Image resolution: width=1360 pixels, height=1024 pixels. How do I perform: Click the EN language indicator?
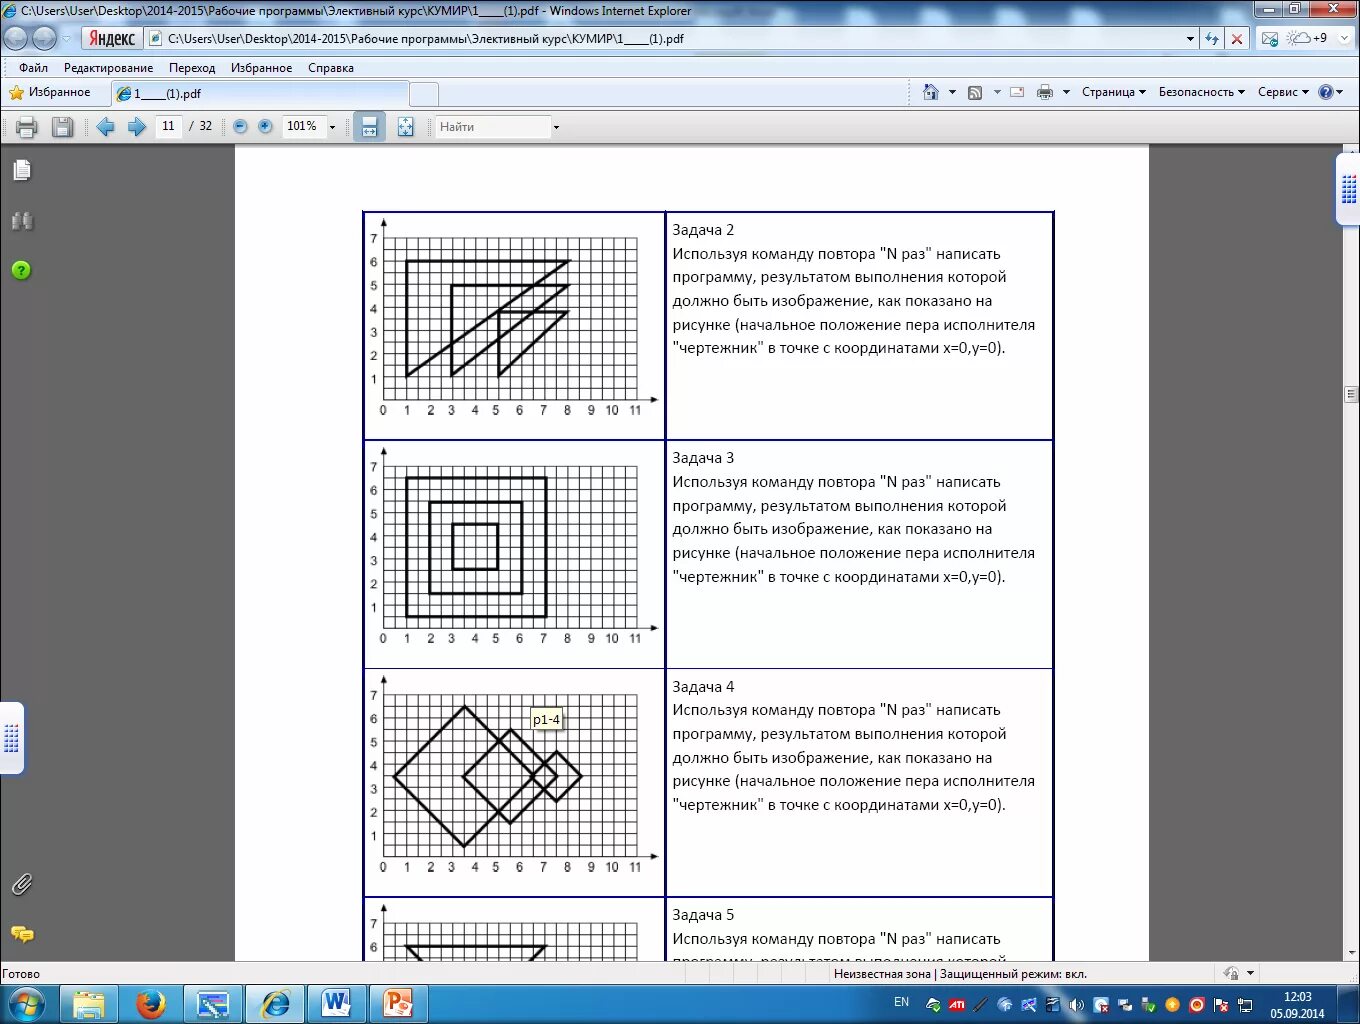point(901,1002)
